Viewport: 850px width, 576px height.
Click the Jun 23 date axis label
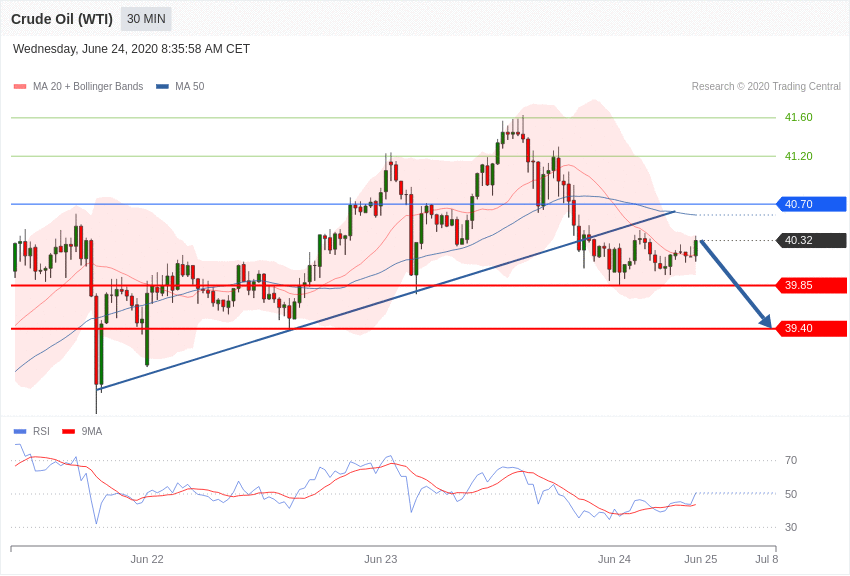381,559
